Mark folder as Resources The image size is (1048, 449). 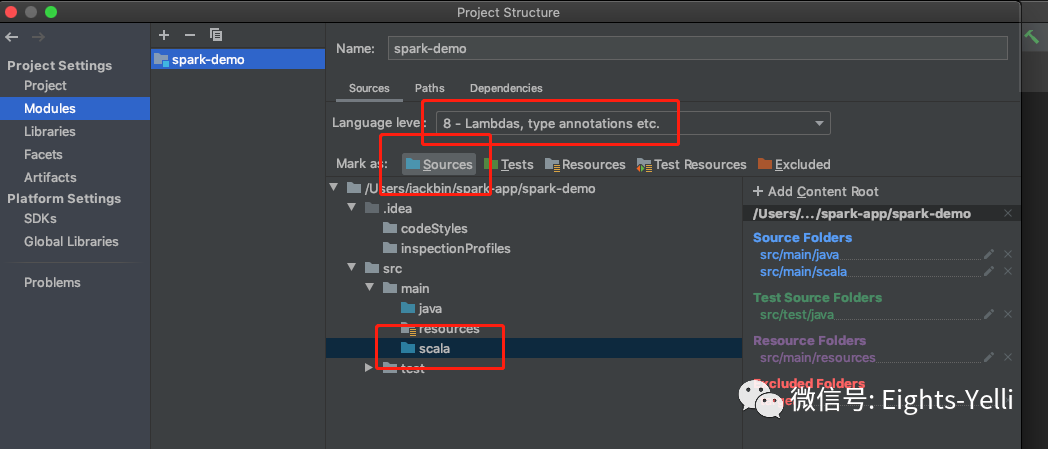[x=585, y=164]
